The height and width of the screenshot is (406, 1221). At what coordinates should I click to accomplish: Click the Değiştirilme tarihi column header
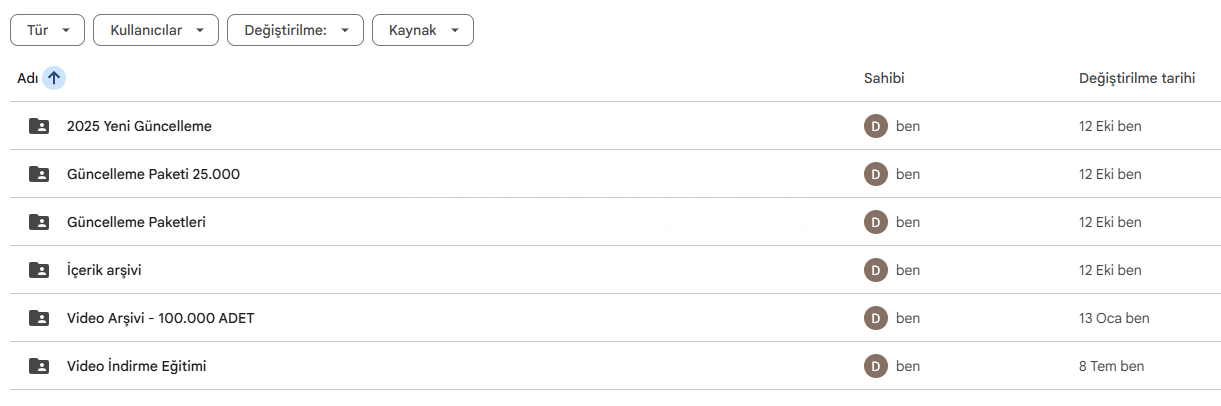(x=1137, y=78)
